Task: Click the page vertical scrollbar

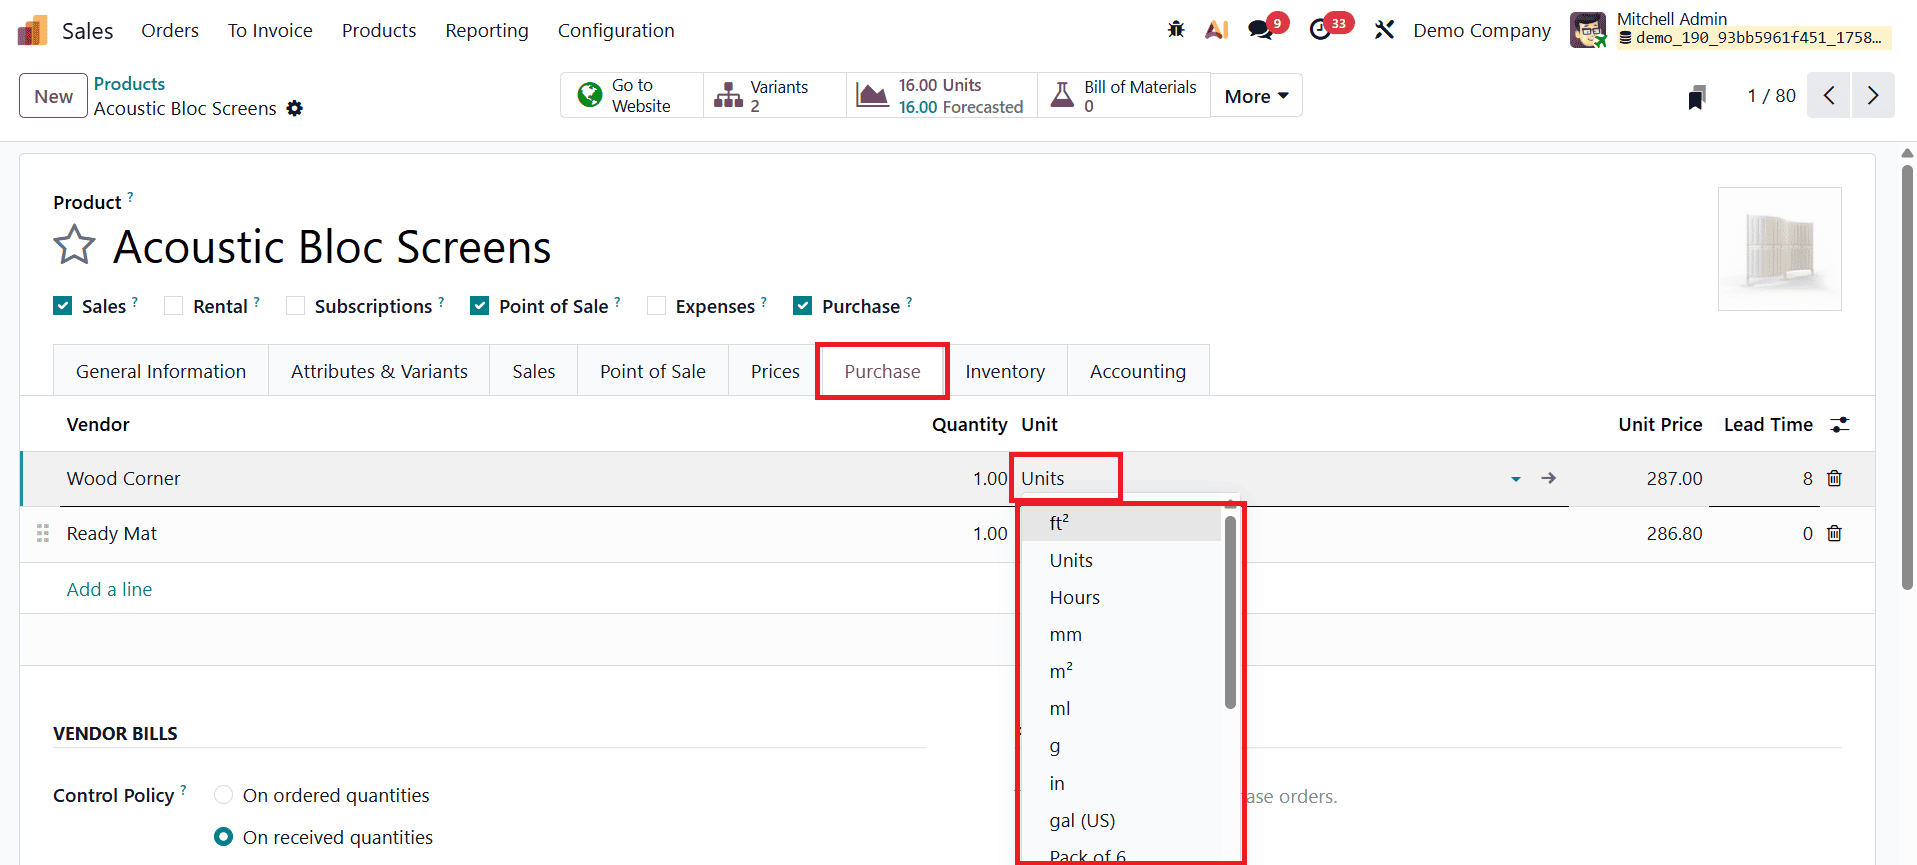Action: (x=1907, y=378)
